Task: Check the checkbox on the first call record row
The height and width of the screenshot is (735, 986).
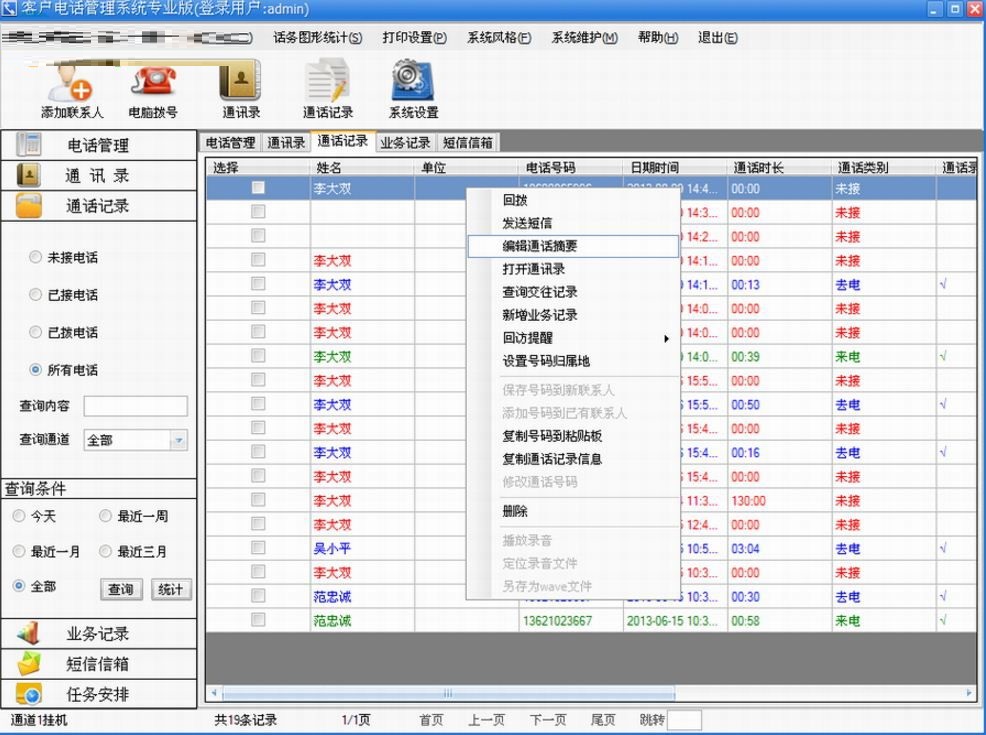Action: tap(257, 187)
